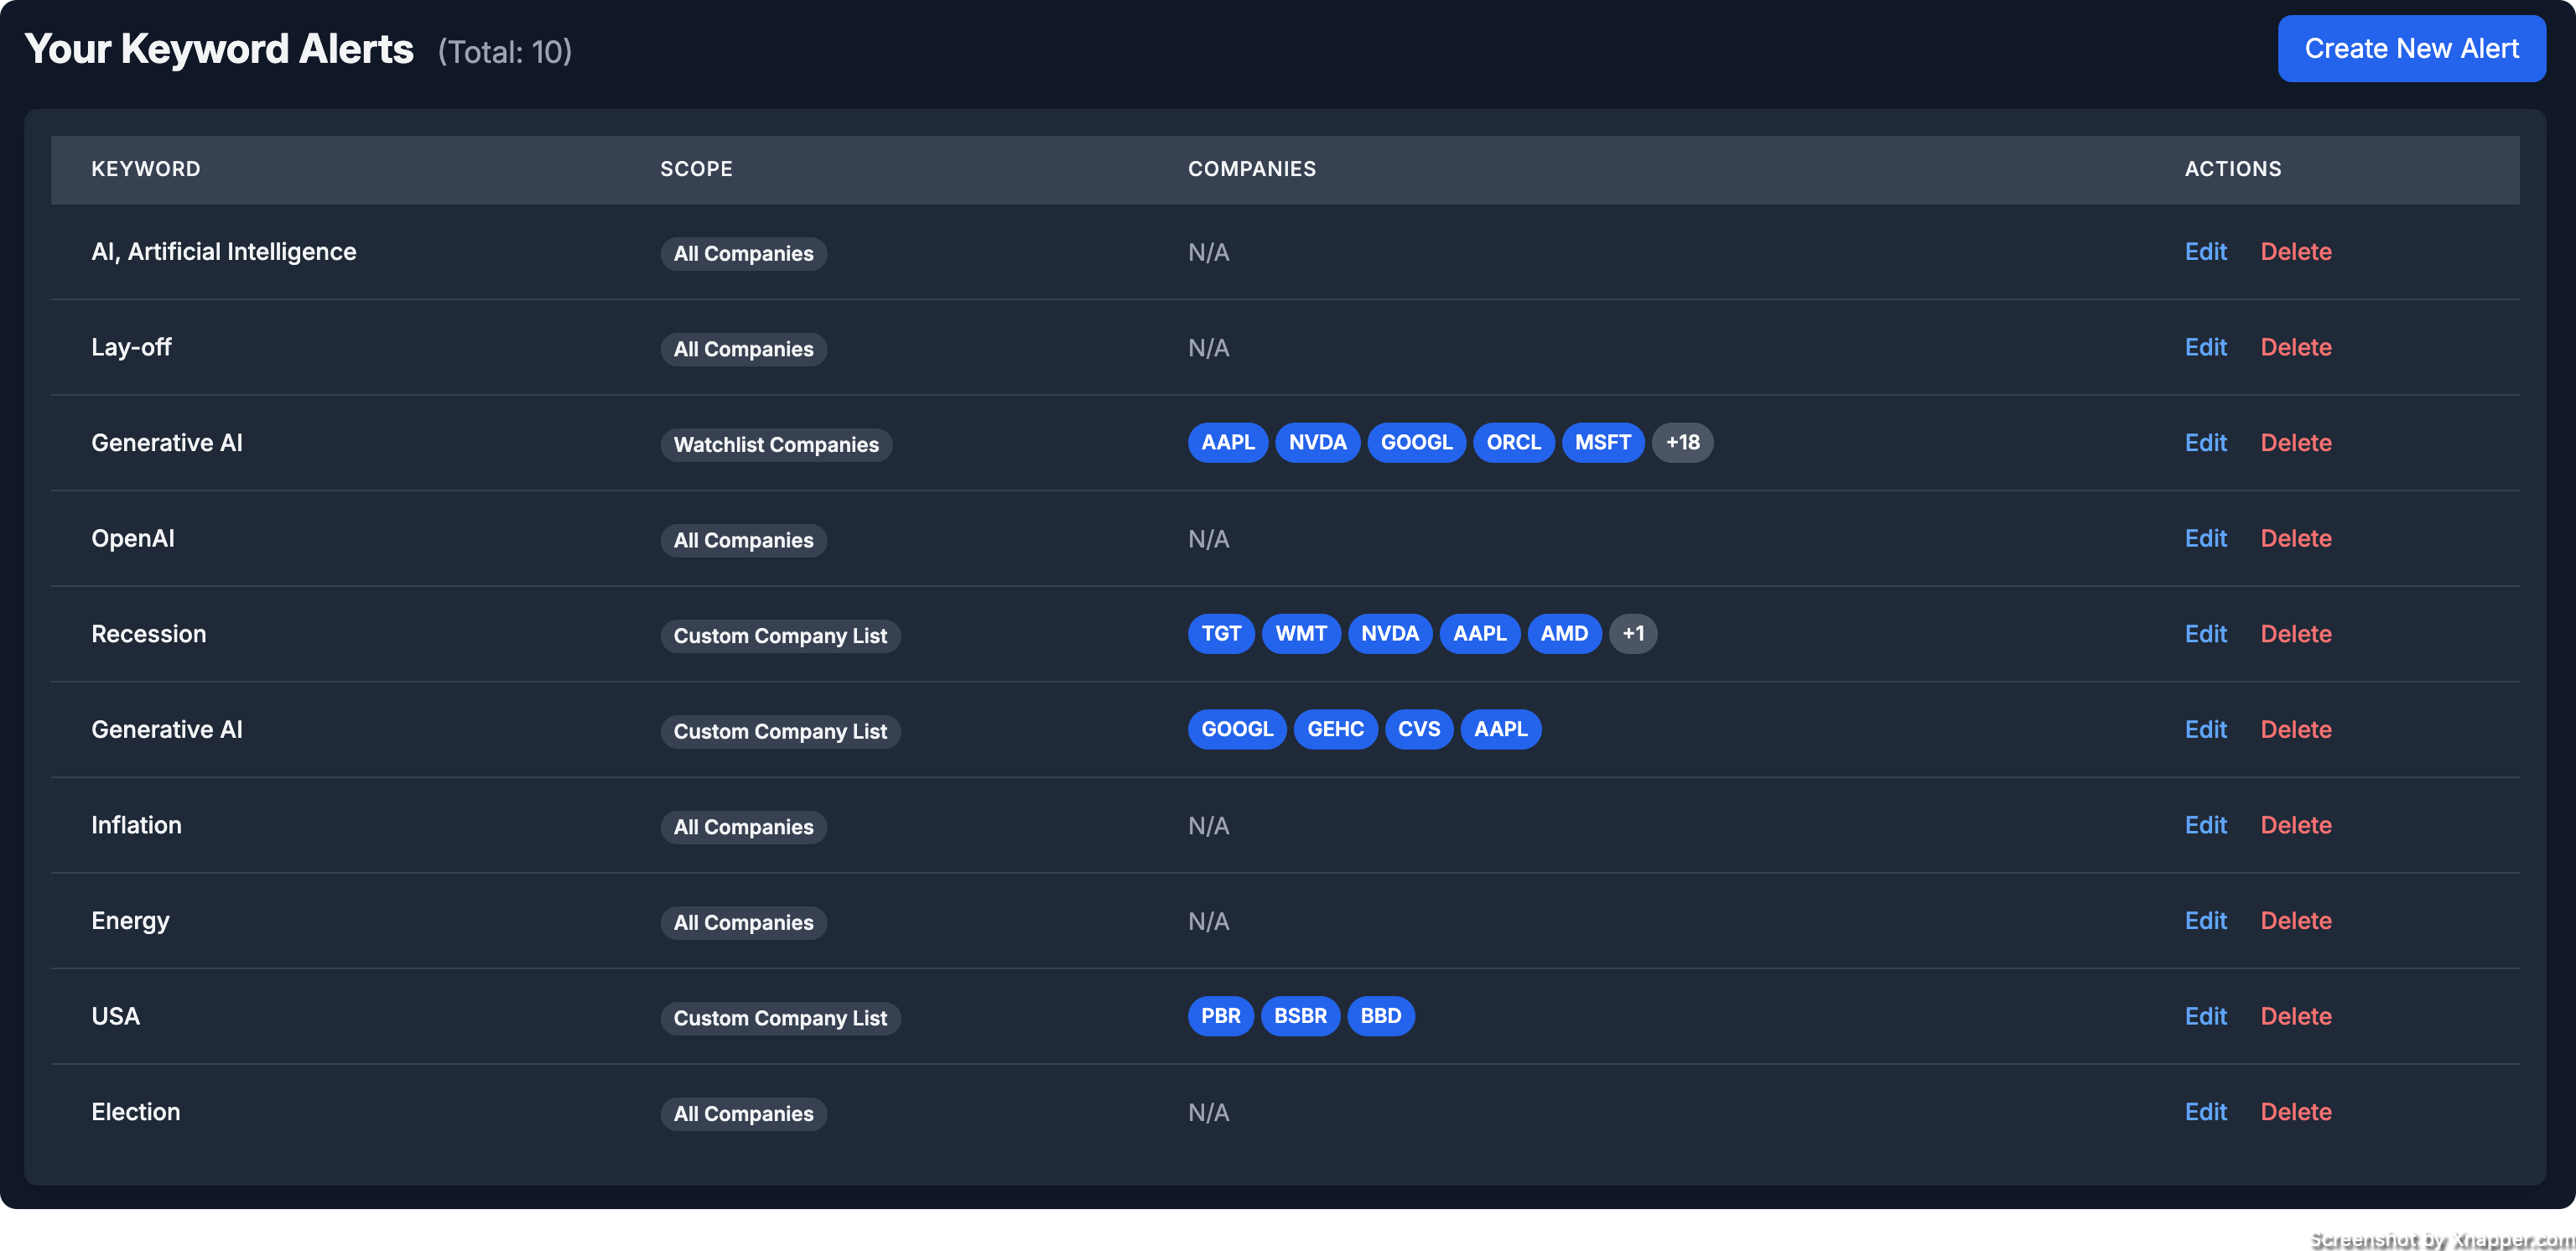This screenshot has width=2576, height=1251.
Task: Click the Inflation keyword text
Action: 137,825
